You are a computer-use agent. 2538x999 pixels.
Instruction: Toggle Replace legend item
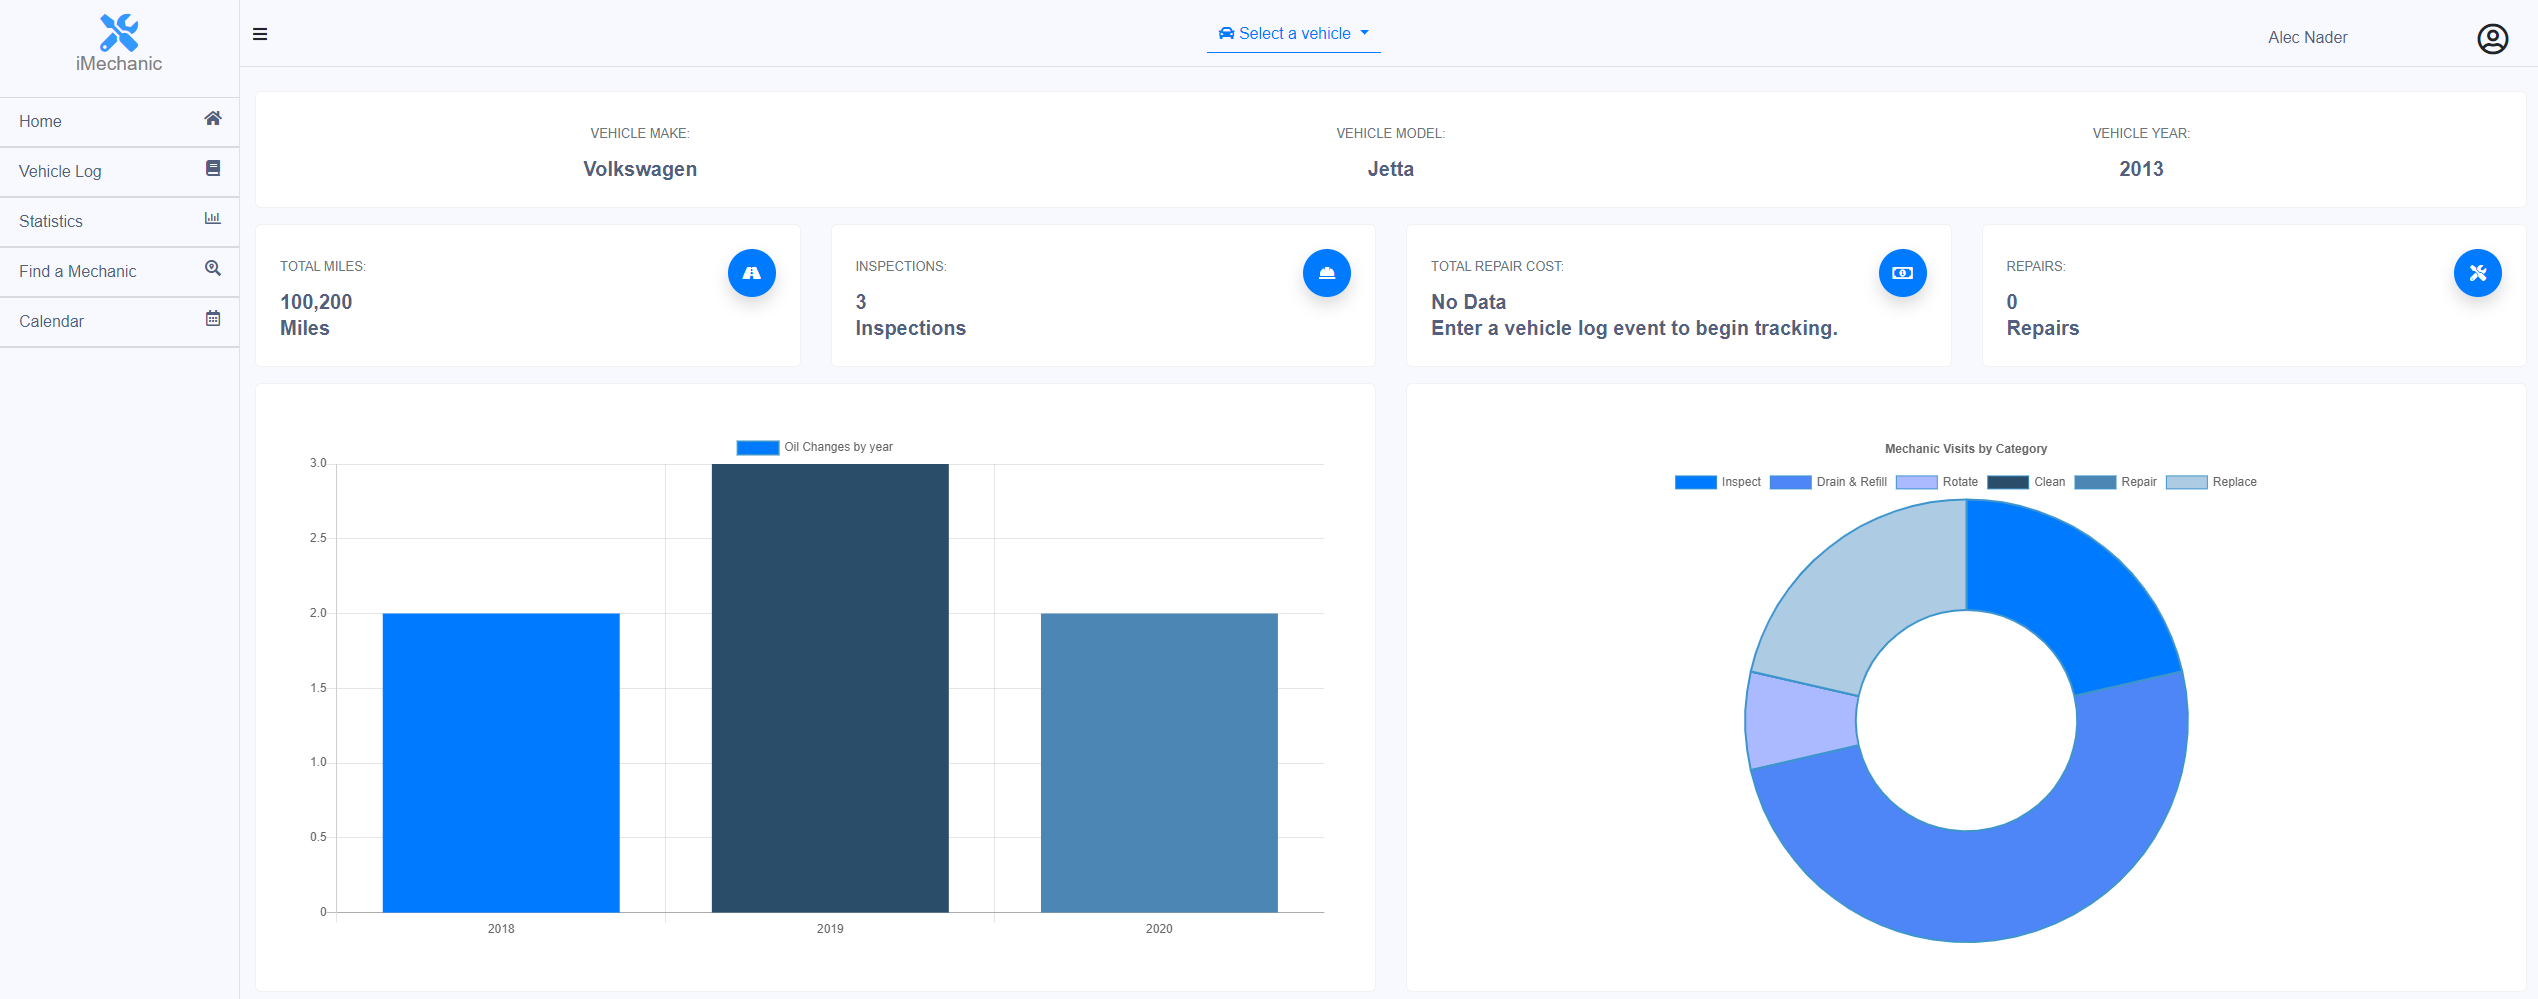(x=2211, y=482)
